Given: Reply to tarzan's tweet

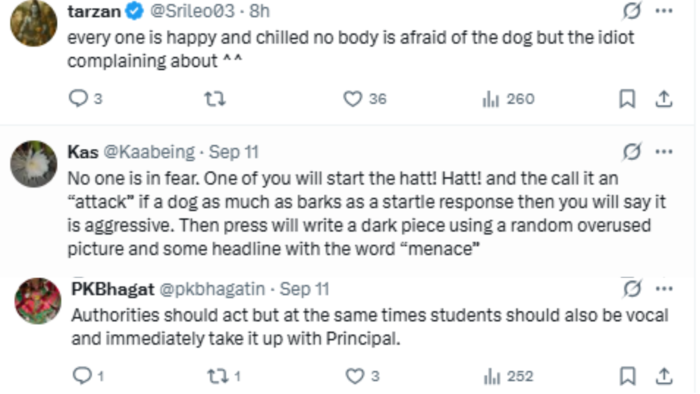Looking at the screenshot, I should tap(85, 98).
